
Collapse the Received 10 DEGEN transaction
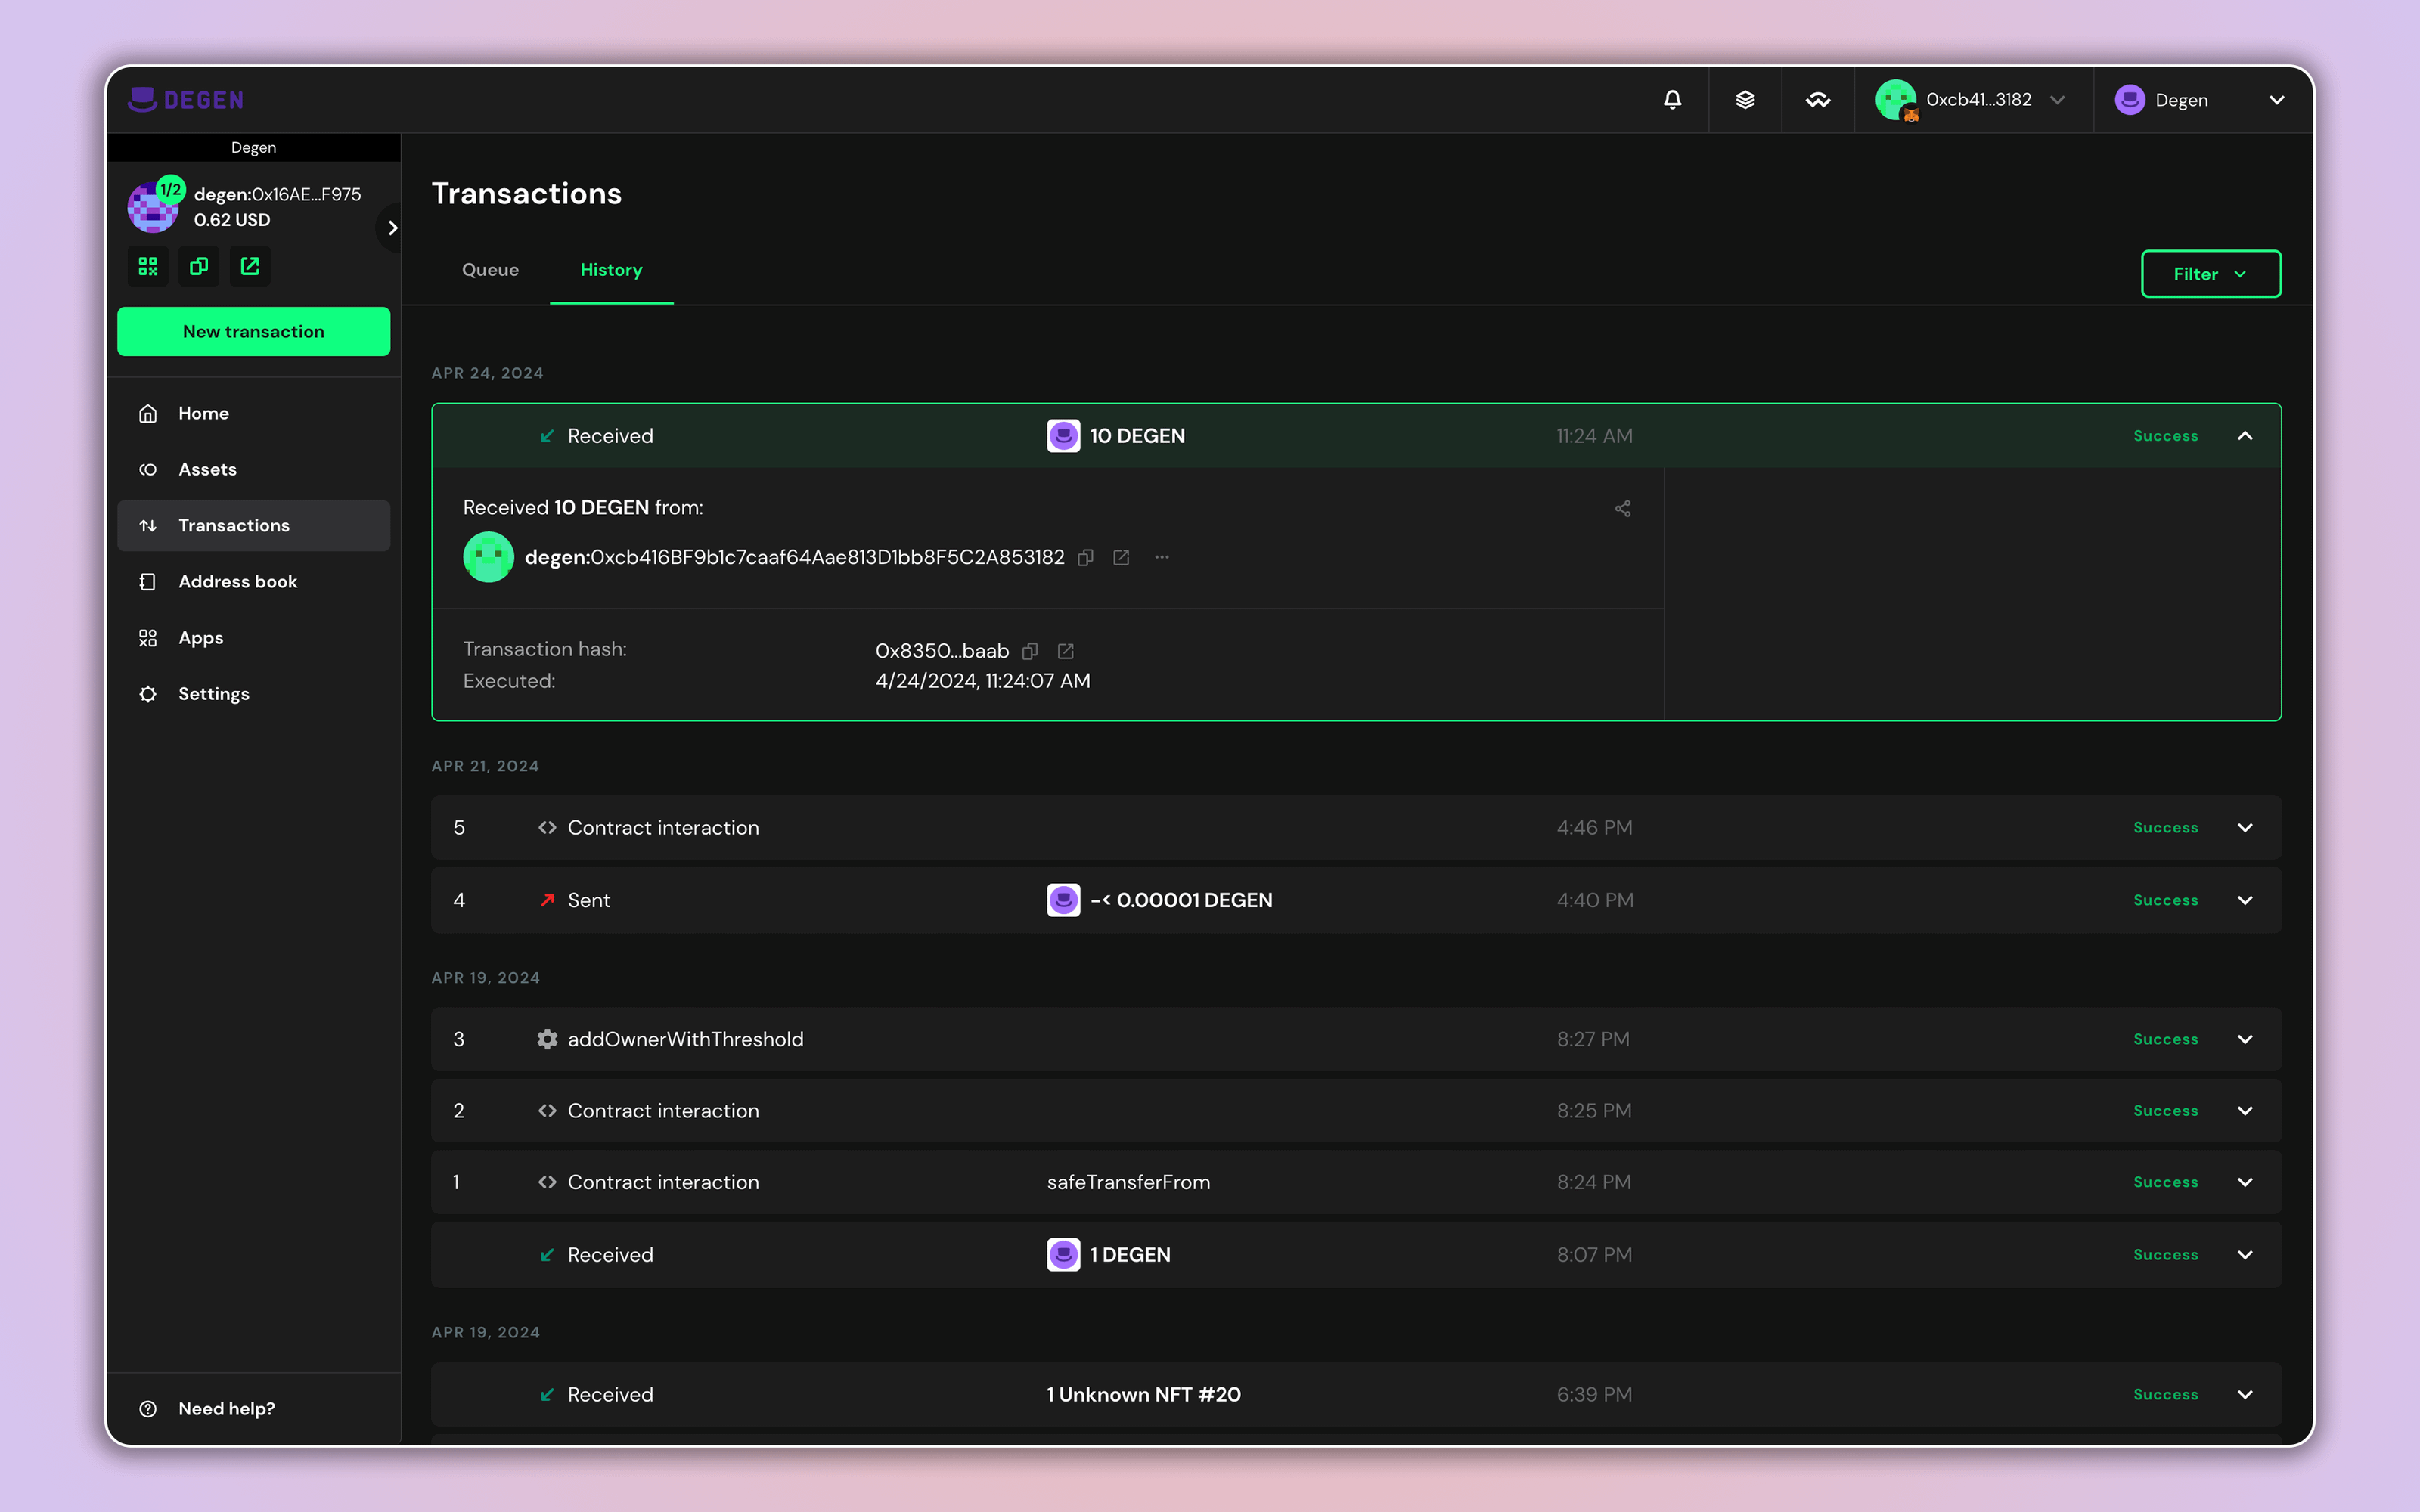pos(2245,436)
